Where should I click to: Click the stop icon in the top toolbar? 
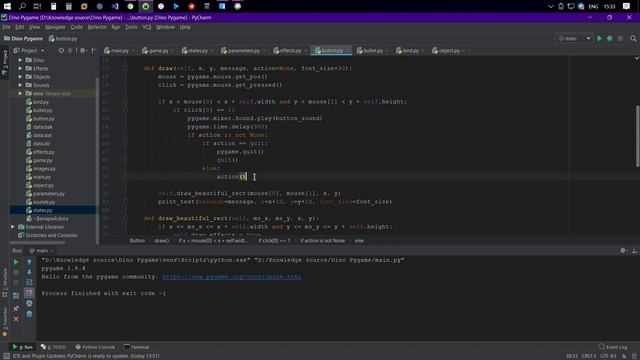[620, 38]
